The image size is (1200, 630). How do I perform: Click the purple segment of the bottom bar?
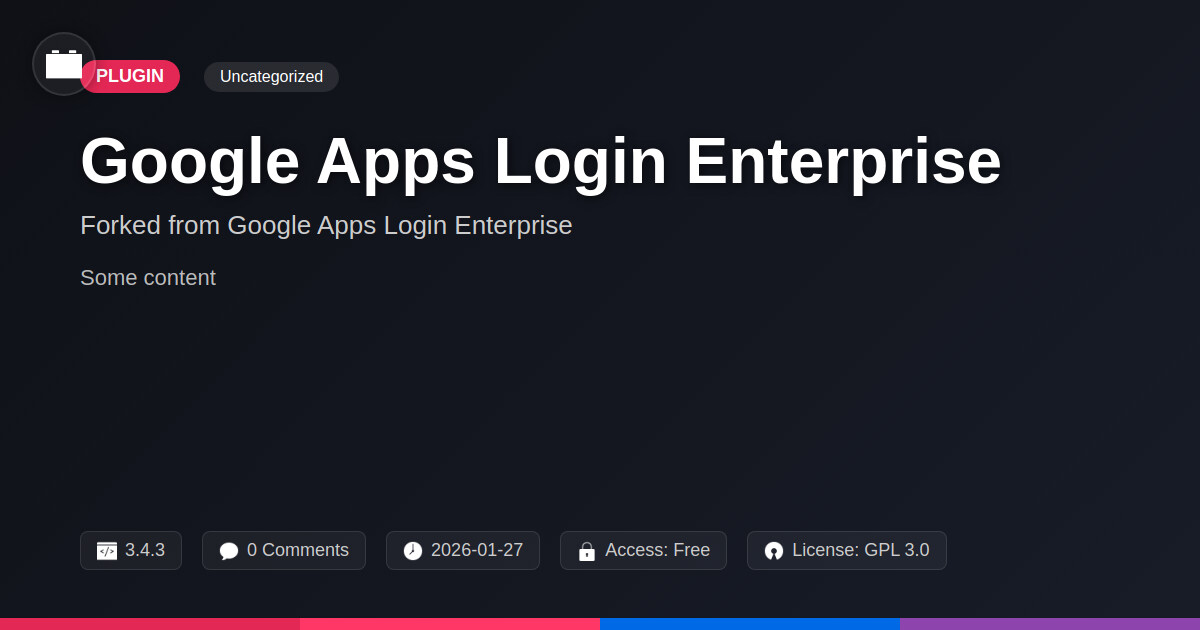click(1050, 623)
